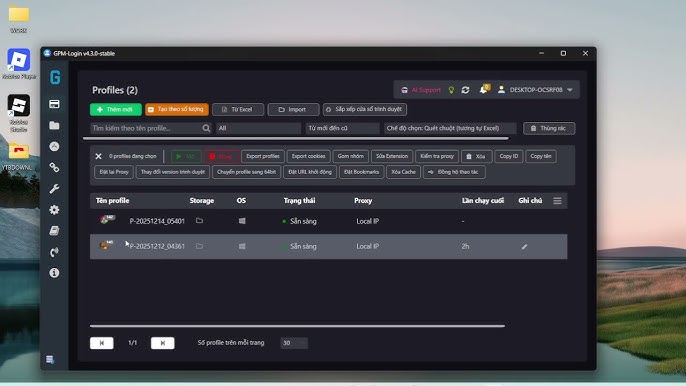Open the wrench tools icon in sidebar
The height and width of the screenshot is (386, 686).
pyautogui.click(x=54, y=189)
